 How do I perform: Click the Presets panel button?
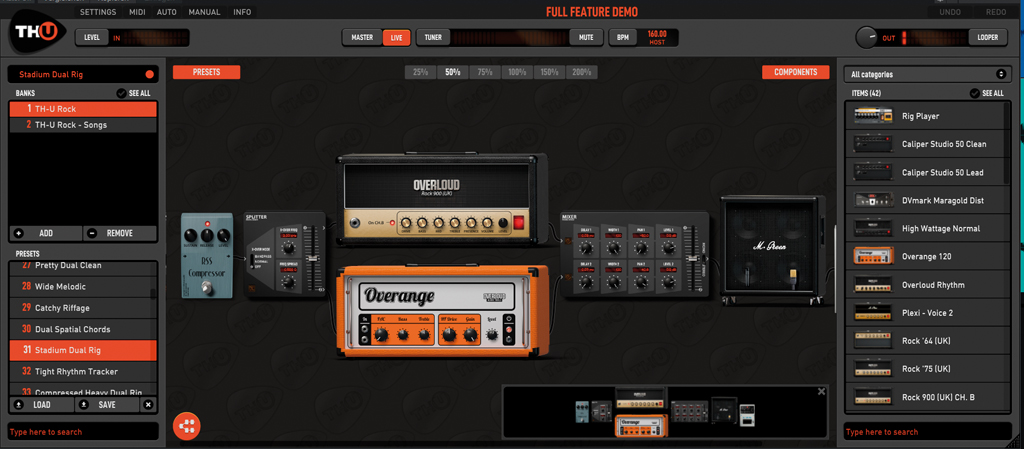pyautogui.click(x=206, y=72)
